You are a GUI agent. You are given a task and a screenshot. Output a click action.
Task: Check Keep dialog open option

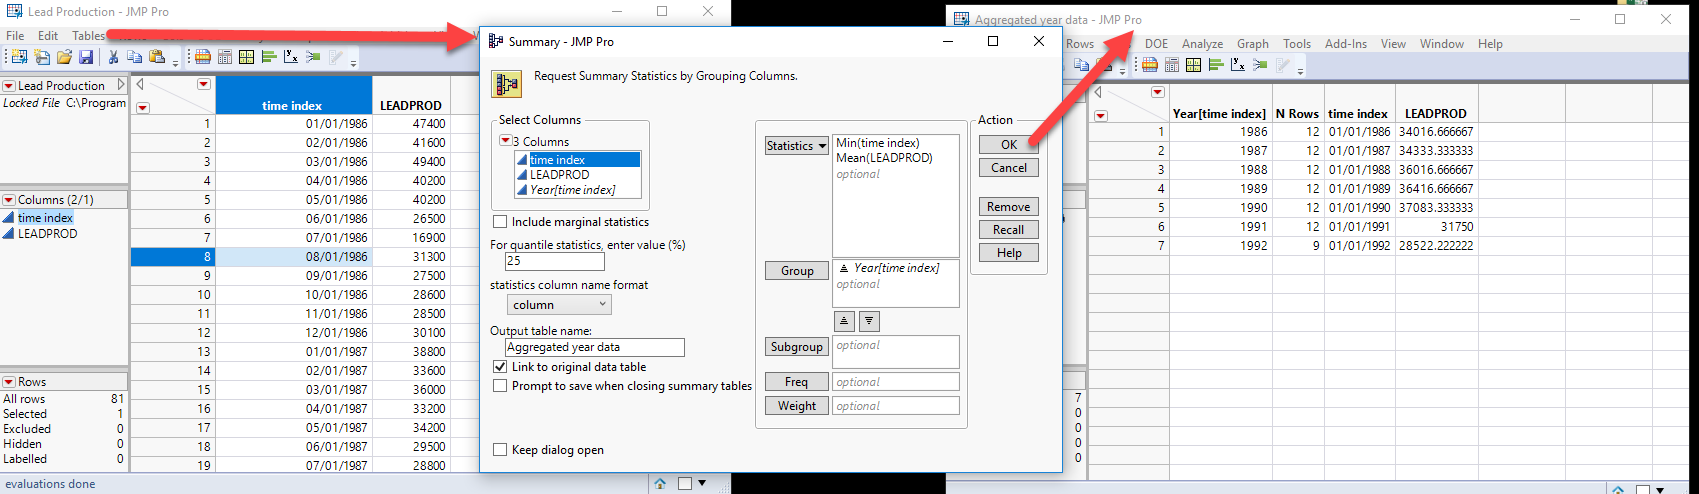[x=500, y=450]
